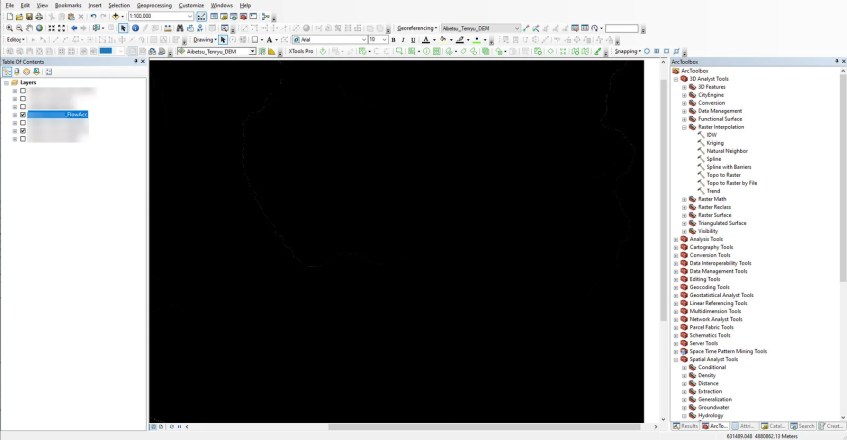Open the View Link Table icon in Georeferencing
This screenshot has width=847, height=440.
(x=585, y=28)
